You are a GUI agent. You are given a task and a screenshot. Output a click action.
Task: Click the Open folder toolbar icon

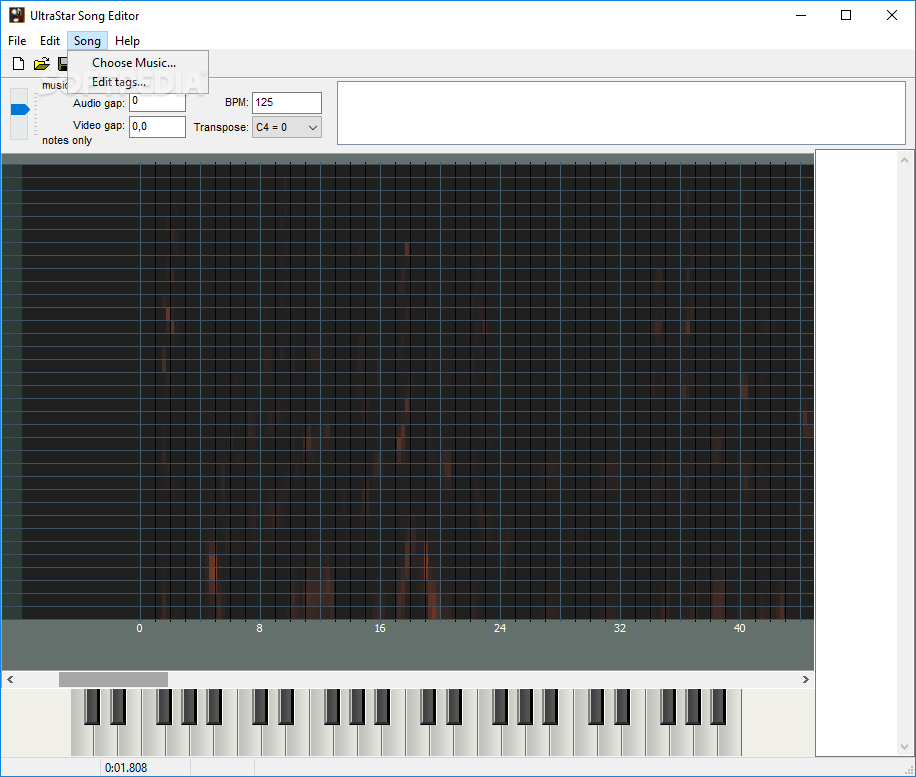coord(41,64)
